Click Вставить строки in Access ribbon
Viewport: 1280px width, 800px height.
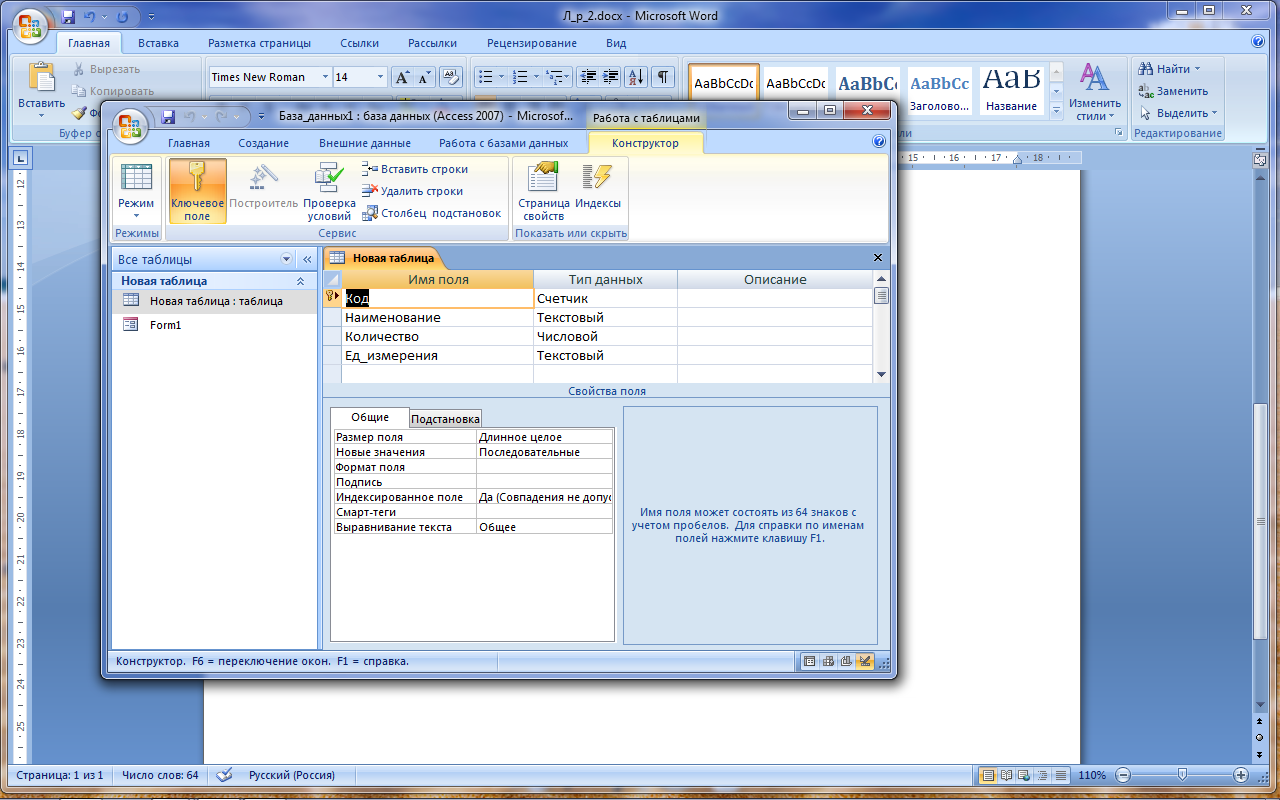click(x=415, y=169)
